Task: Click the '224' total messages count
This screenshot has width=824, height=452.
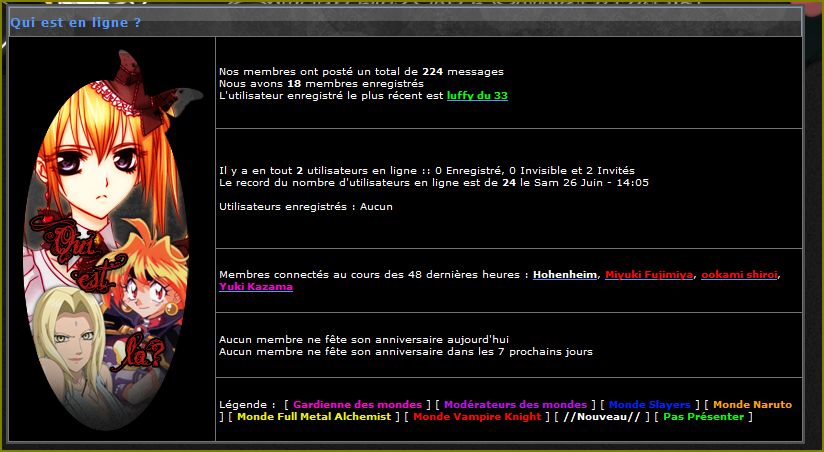Action: tap(432, 71)
